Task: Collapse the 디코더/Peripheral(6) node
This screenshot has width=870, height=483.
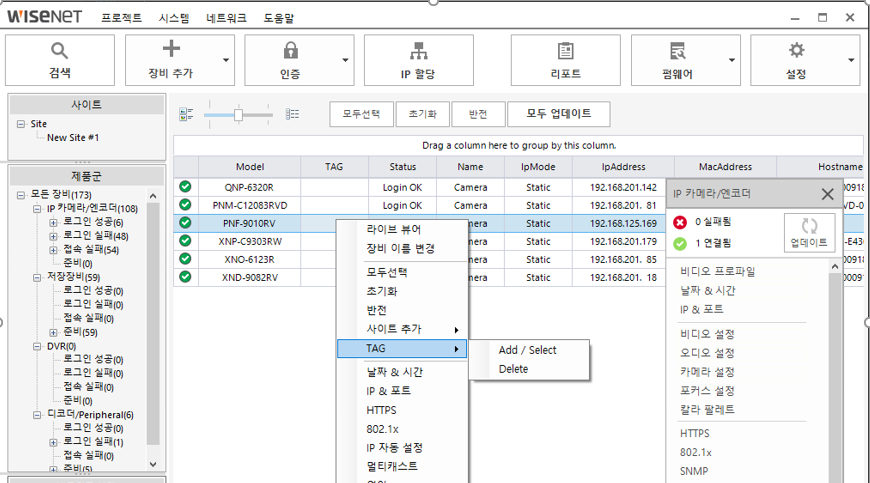Action: point(37,415)
